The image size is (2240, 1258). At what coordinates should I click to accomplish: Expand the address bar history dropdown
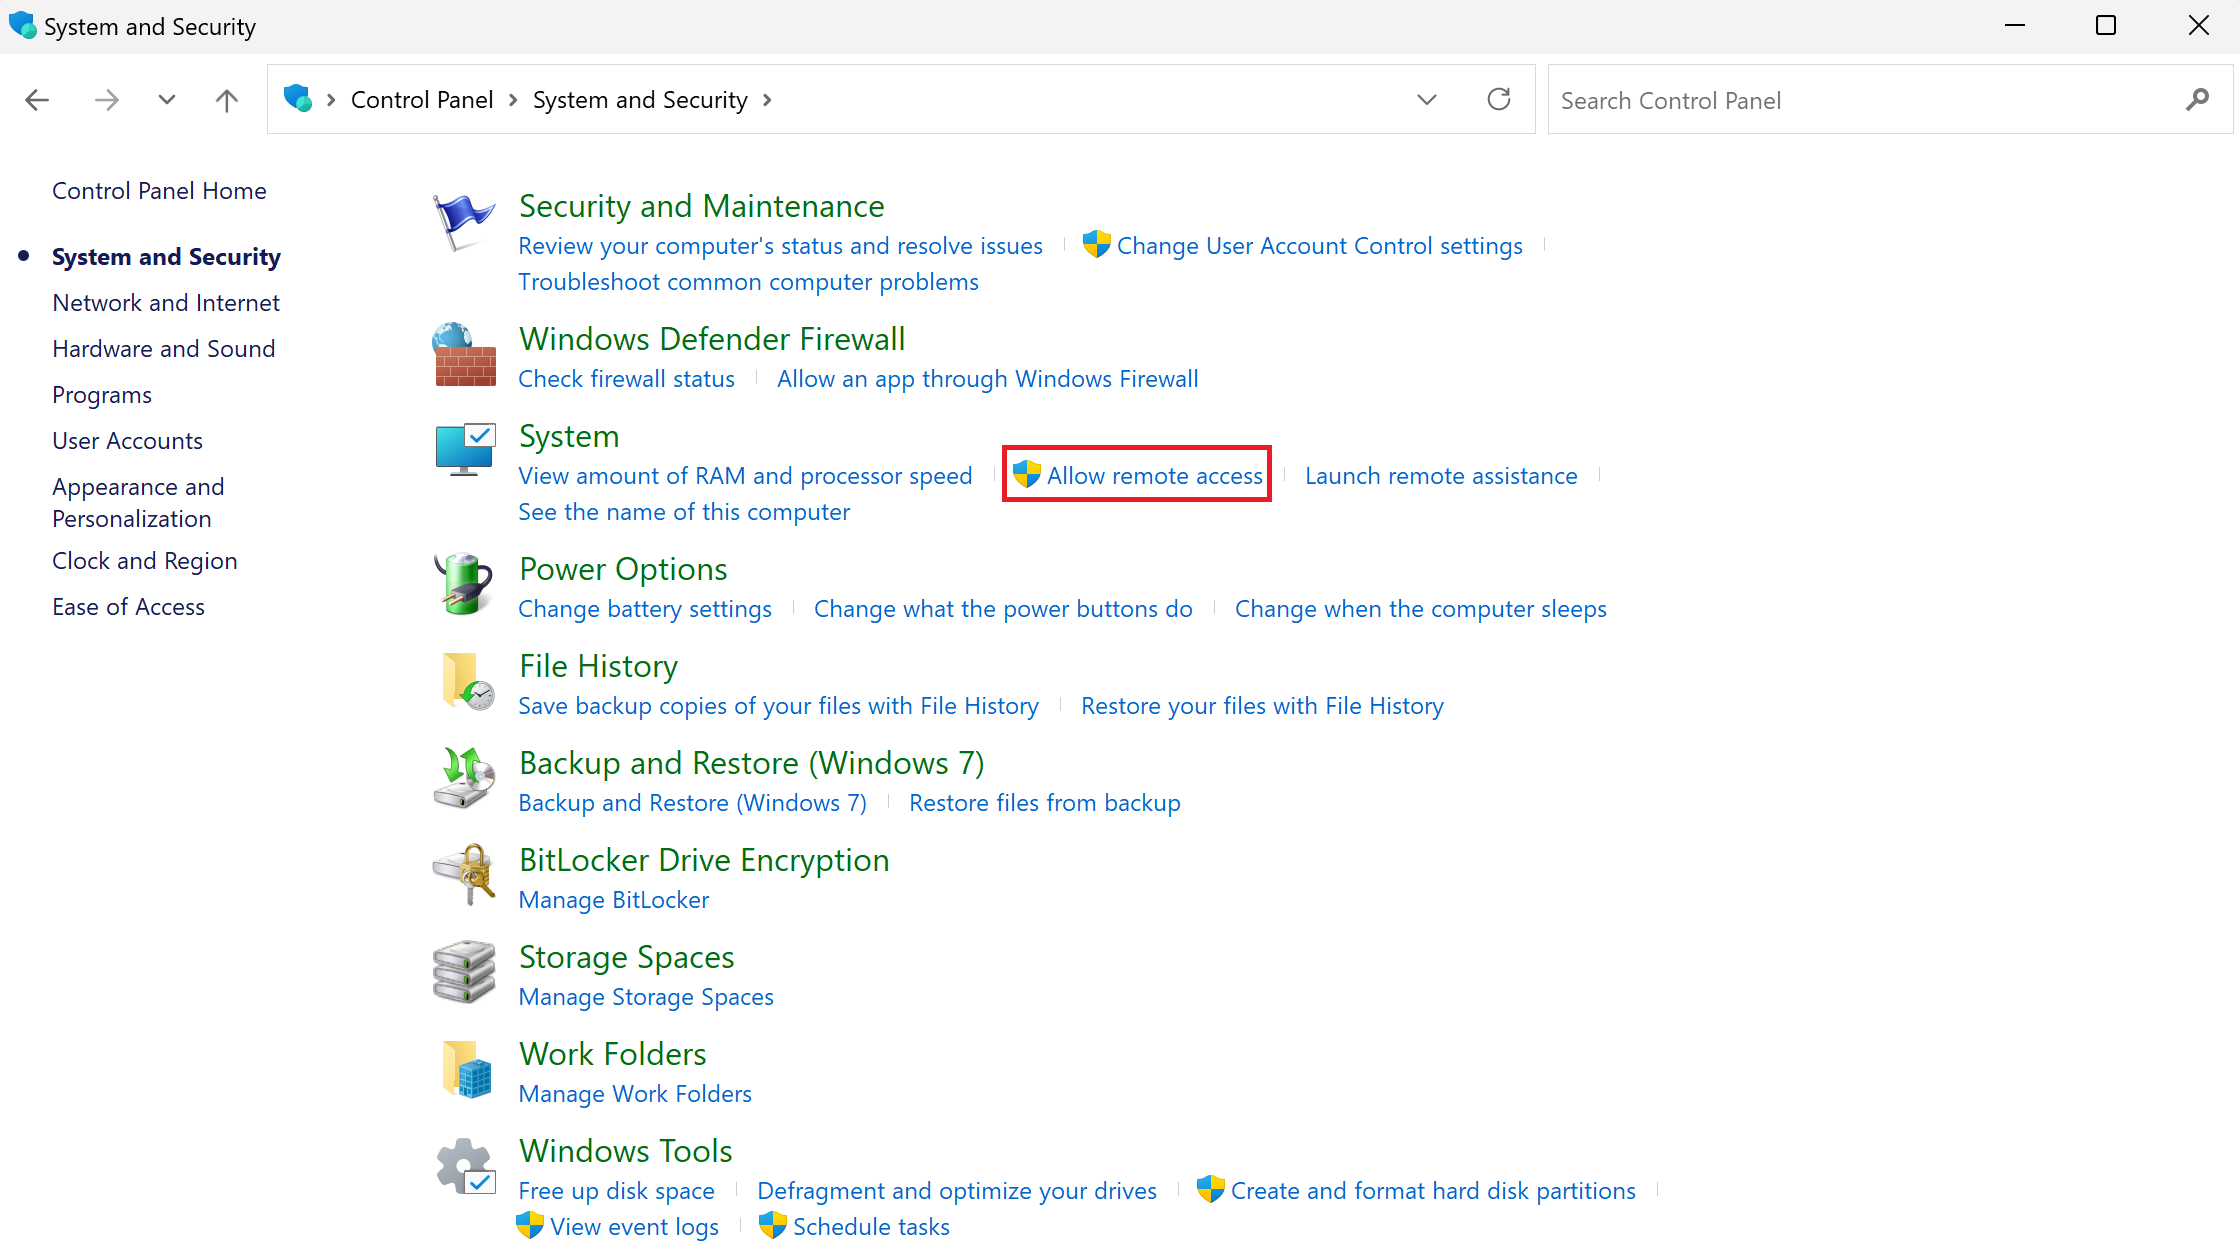pos(1427,100)
